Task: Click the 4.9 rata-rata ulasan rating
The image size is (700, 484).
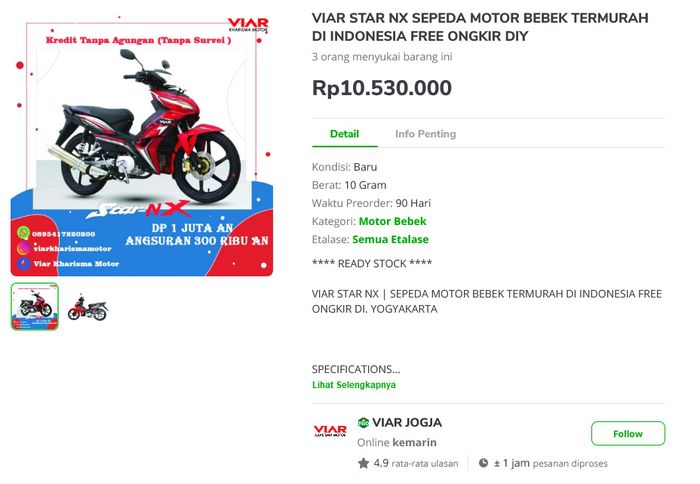Action: point(416,463)
